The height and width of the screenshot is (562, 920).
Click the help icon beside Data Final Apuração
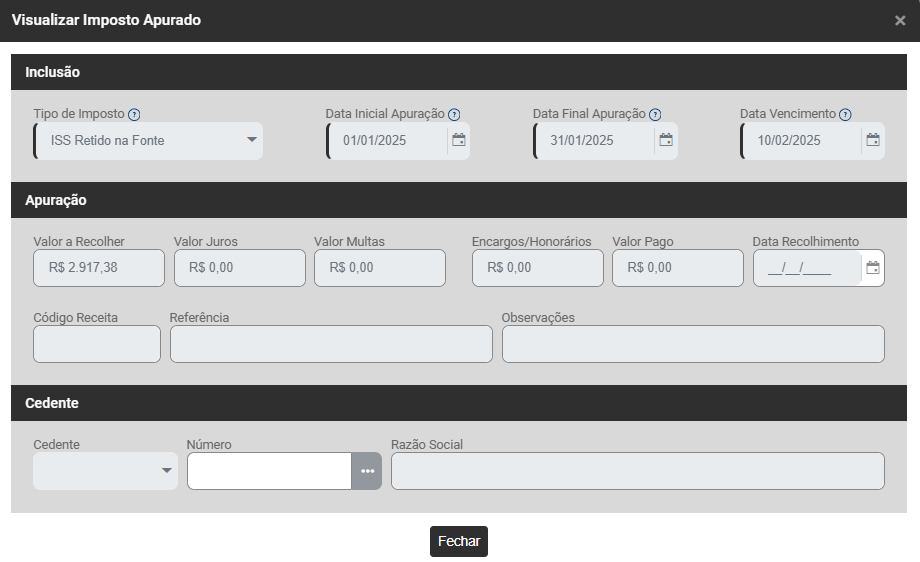tap(655, 114)
